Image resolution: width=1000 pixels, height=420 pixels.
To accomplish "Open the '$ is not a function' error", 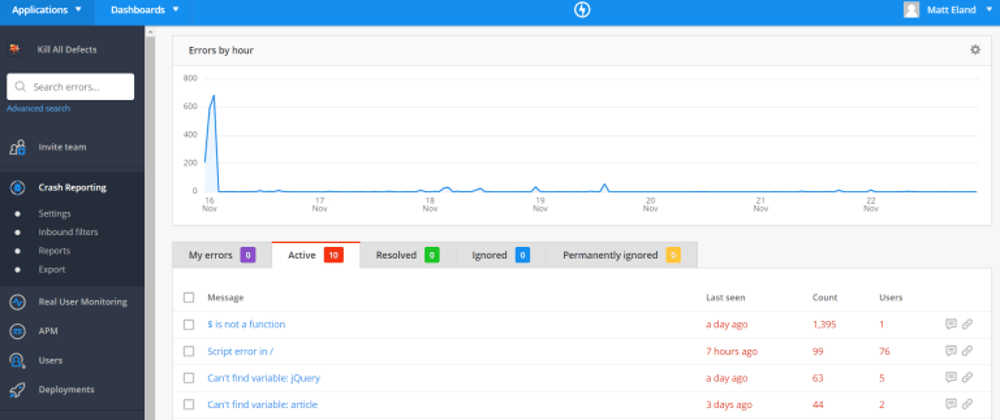I will (x=246, y=324).
